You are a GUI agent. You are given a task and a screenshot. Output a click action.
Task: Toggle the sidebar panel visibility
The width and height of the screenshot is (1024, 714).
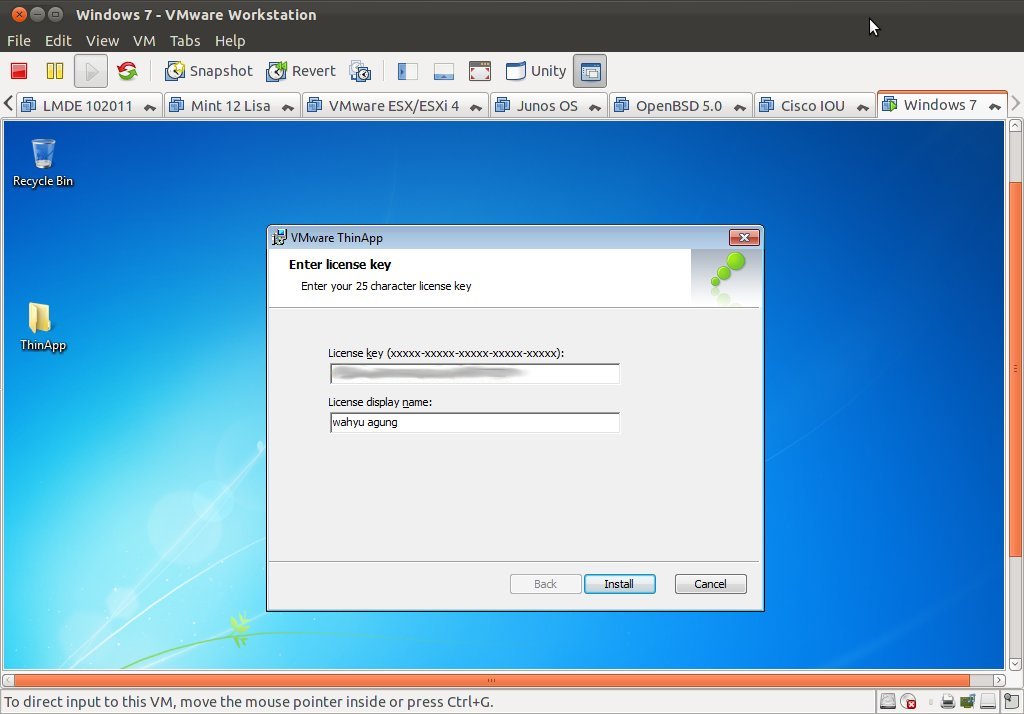click(x=407, y=70)
